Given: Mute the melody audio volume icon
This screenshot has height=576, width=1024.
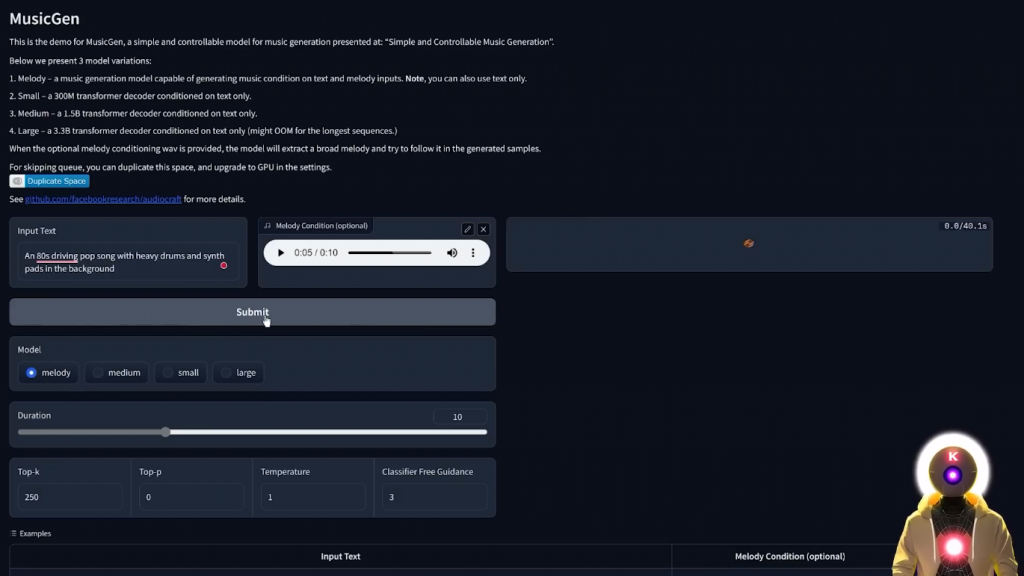Looking at the screenshot, I should pos(452,253).
